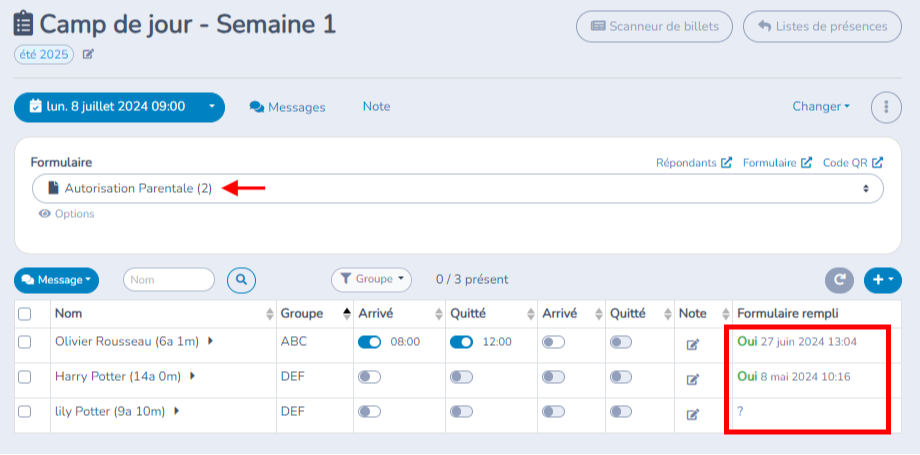Open the Scanneur de billets button

click(654, 26)
